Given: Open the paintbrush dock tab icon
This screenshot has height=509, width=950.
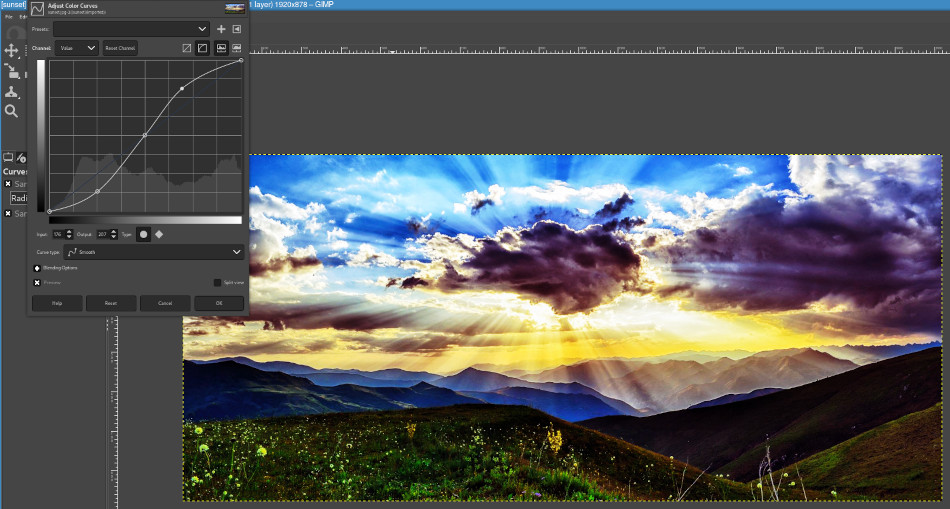Looking at the screenshot, I should [21, 158].
